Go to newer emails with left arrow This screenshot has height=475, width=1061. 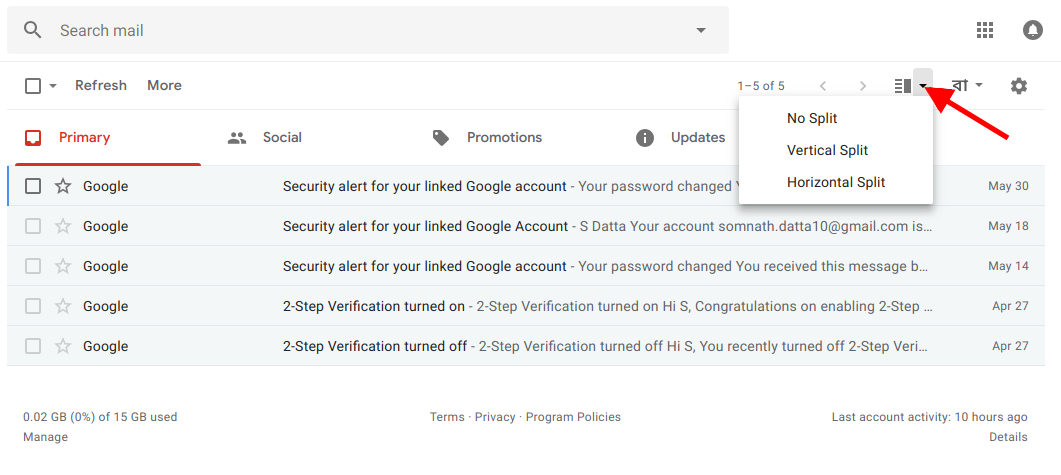point(823,86)
